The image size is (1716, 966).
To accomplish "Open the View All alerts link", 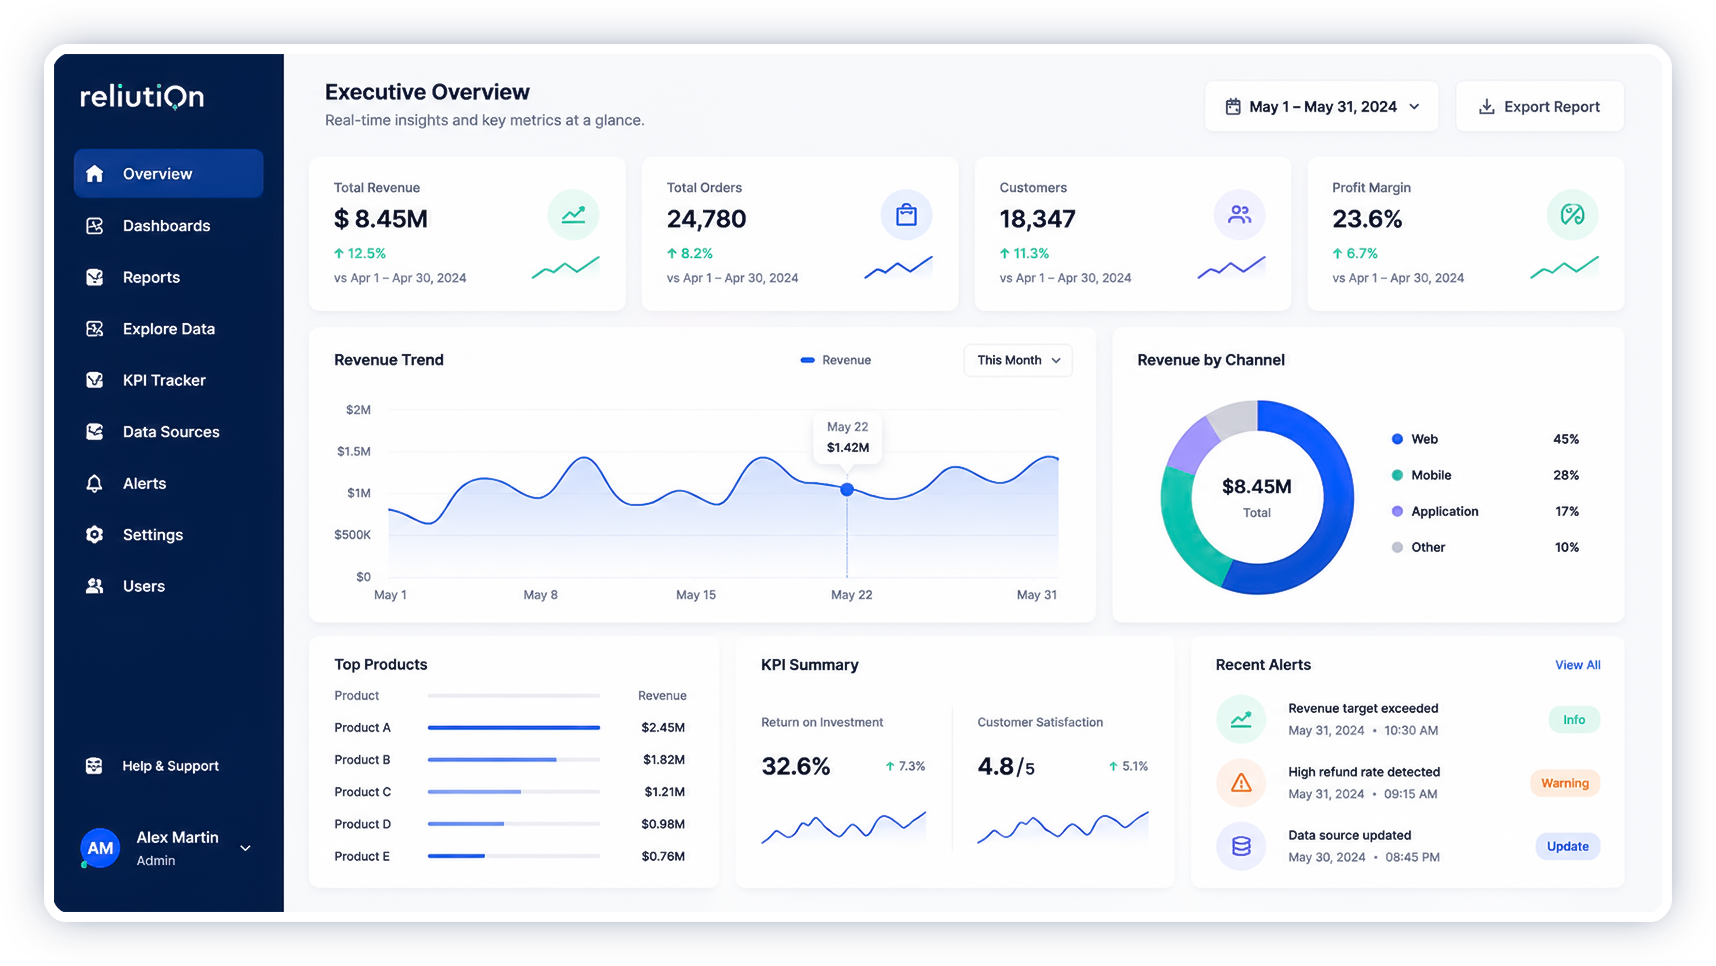I will [x=1577, y=665].
